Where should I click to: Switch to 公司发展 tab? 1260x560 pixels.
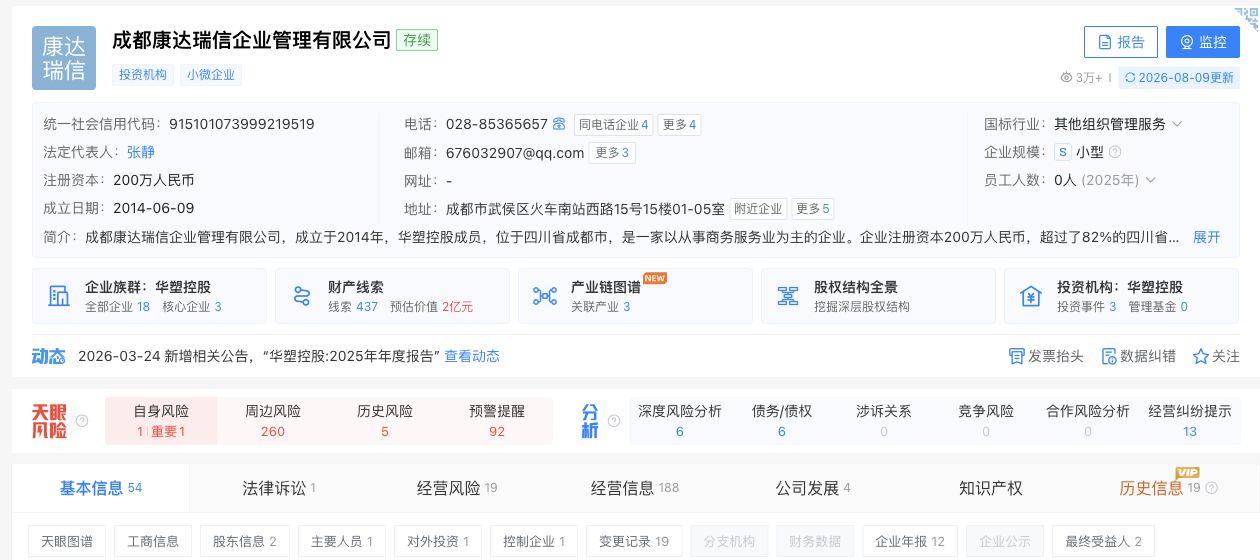tap(813, 488)
